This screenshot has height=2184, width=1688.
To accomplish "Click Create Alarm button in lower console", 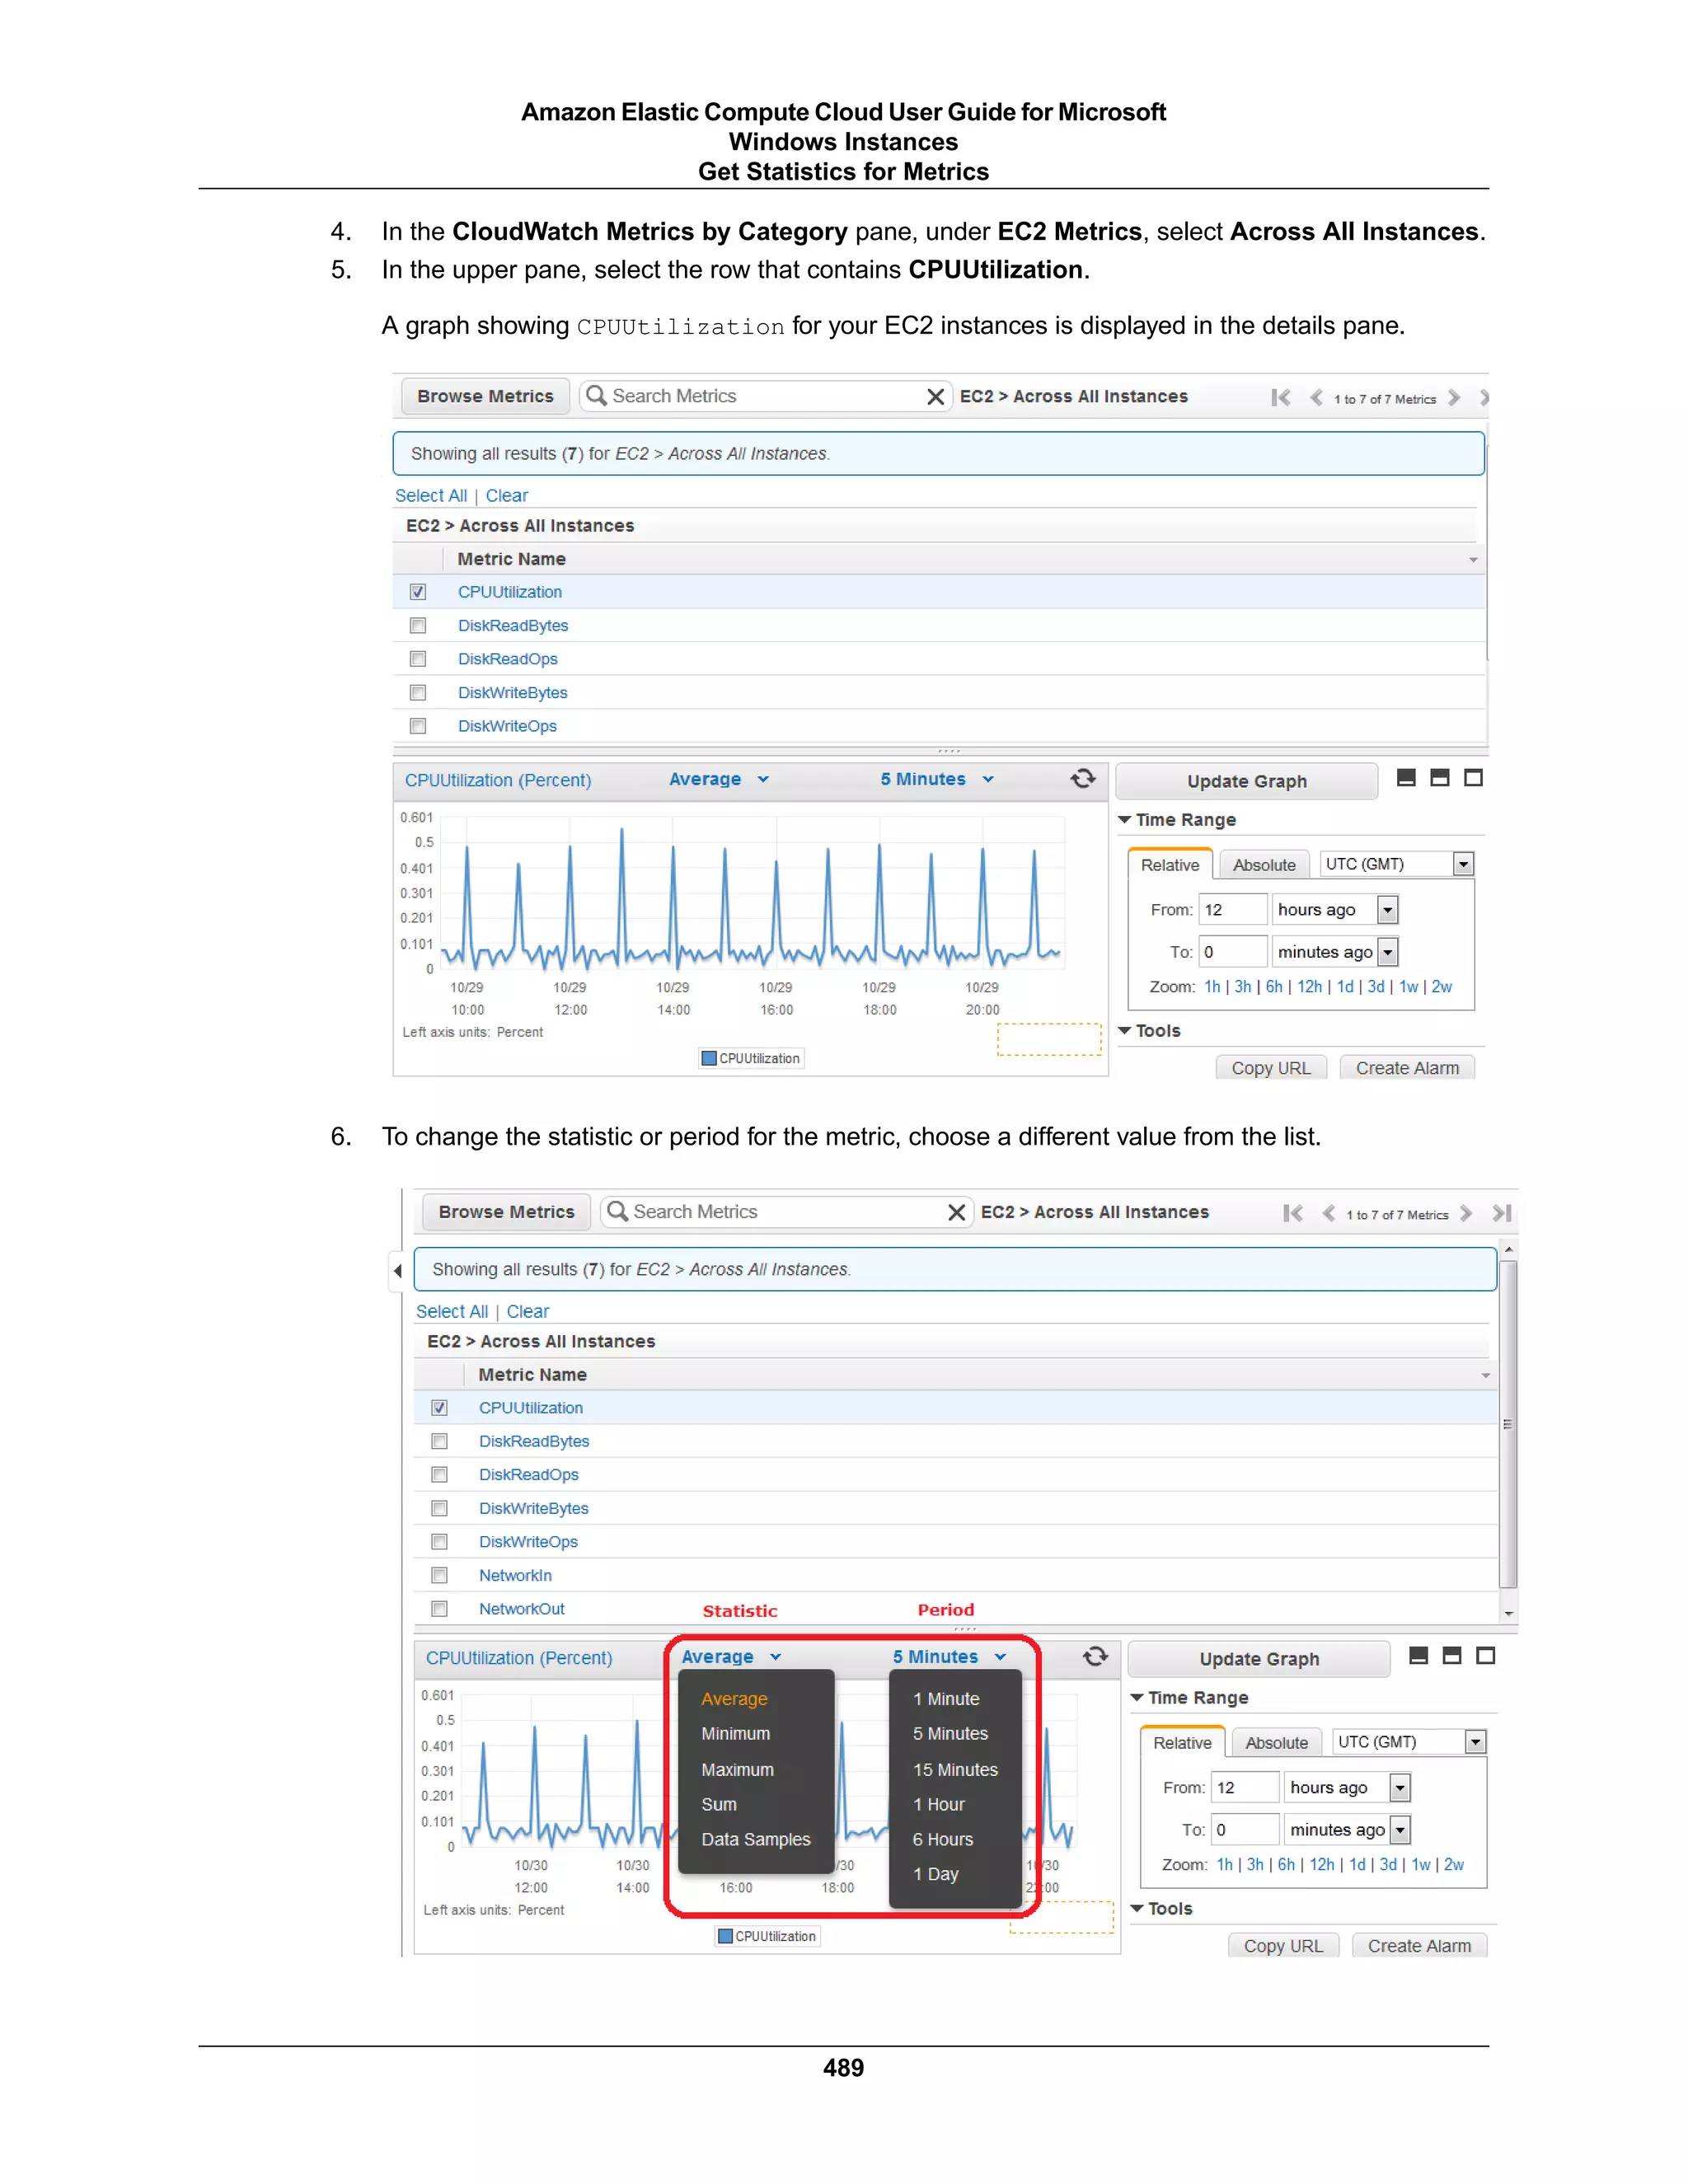I will 1419,1946.
